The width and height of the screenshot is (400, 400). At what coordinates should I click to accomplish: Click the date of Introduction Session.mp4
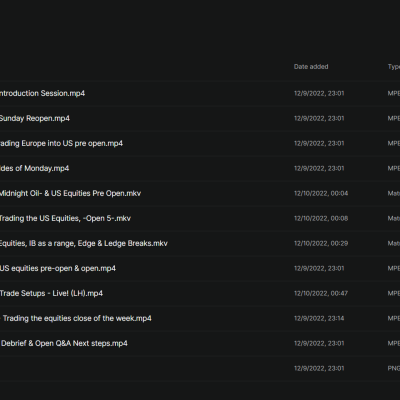coord(319,93)
